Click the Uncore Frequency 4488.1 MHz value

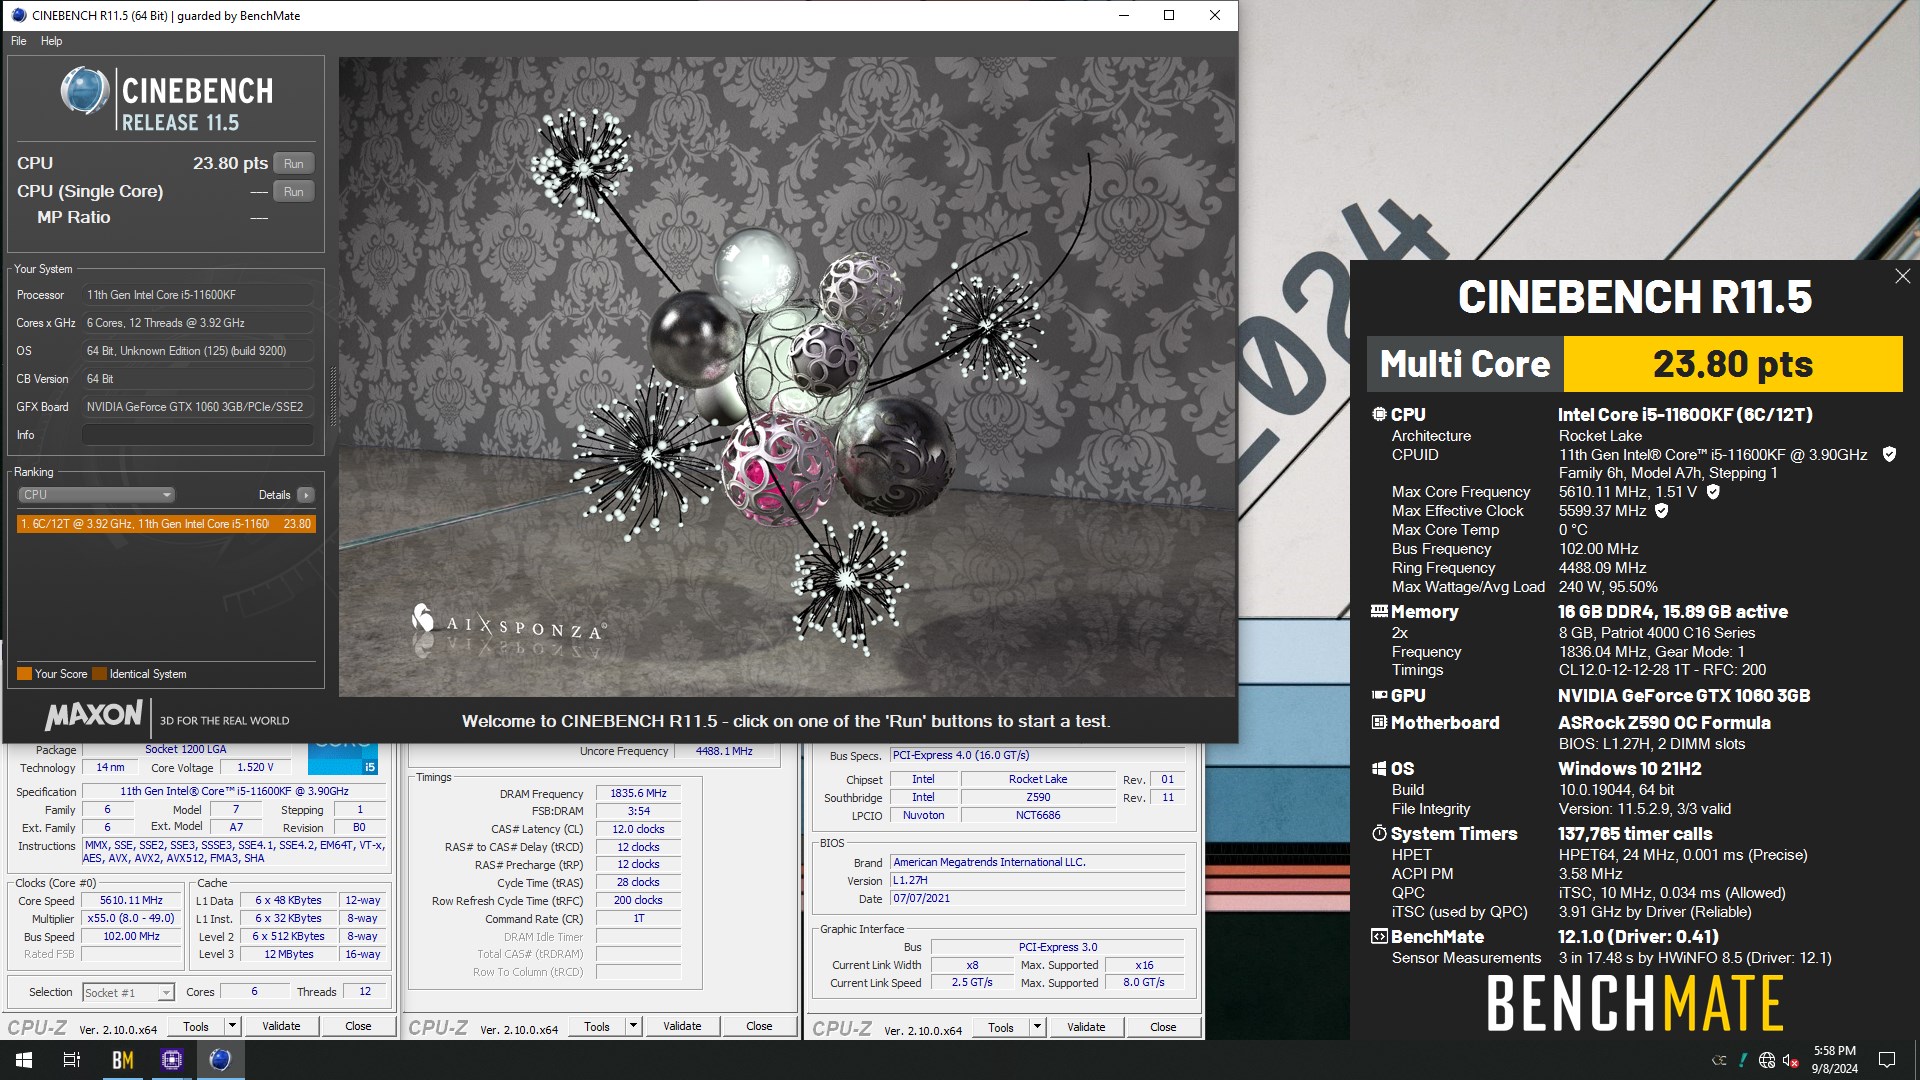click(x=724, y=751)
